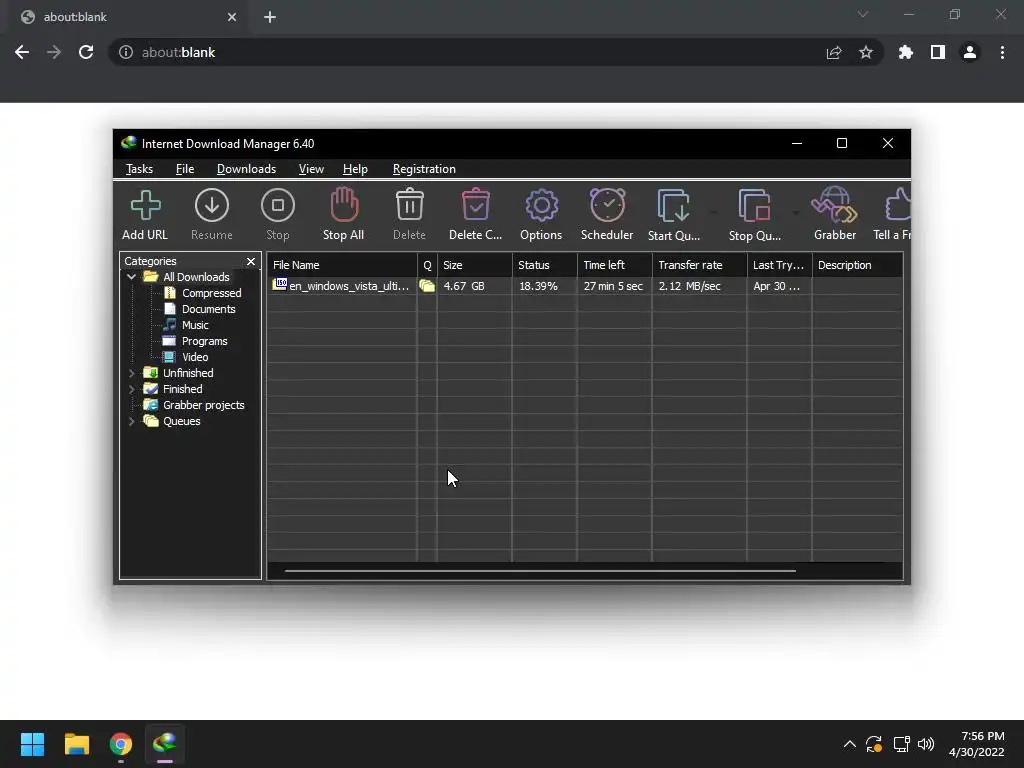Click the 4.67 GB size cell
The width and height of the screenshot is (1024, 768).
464,286
